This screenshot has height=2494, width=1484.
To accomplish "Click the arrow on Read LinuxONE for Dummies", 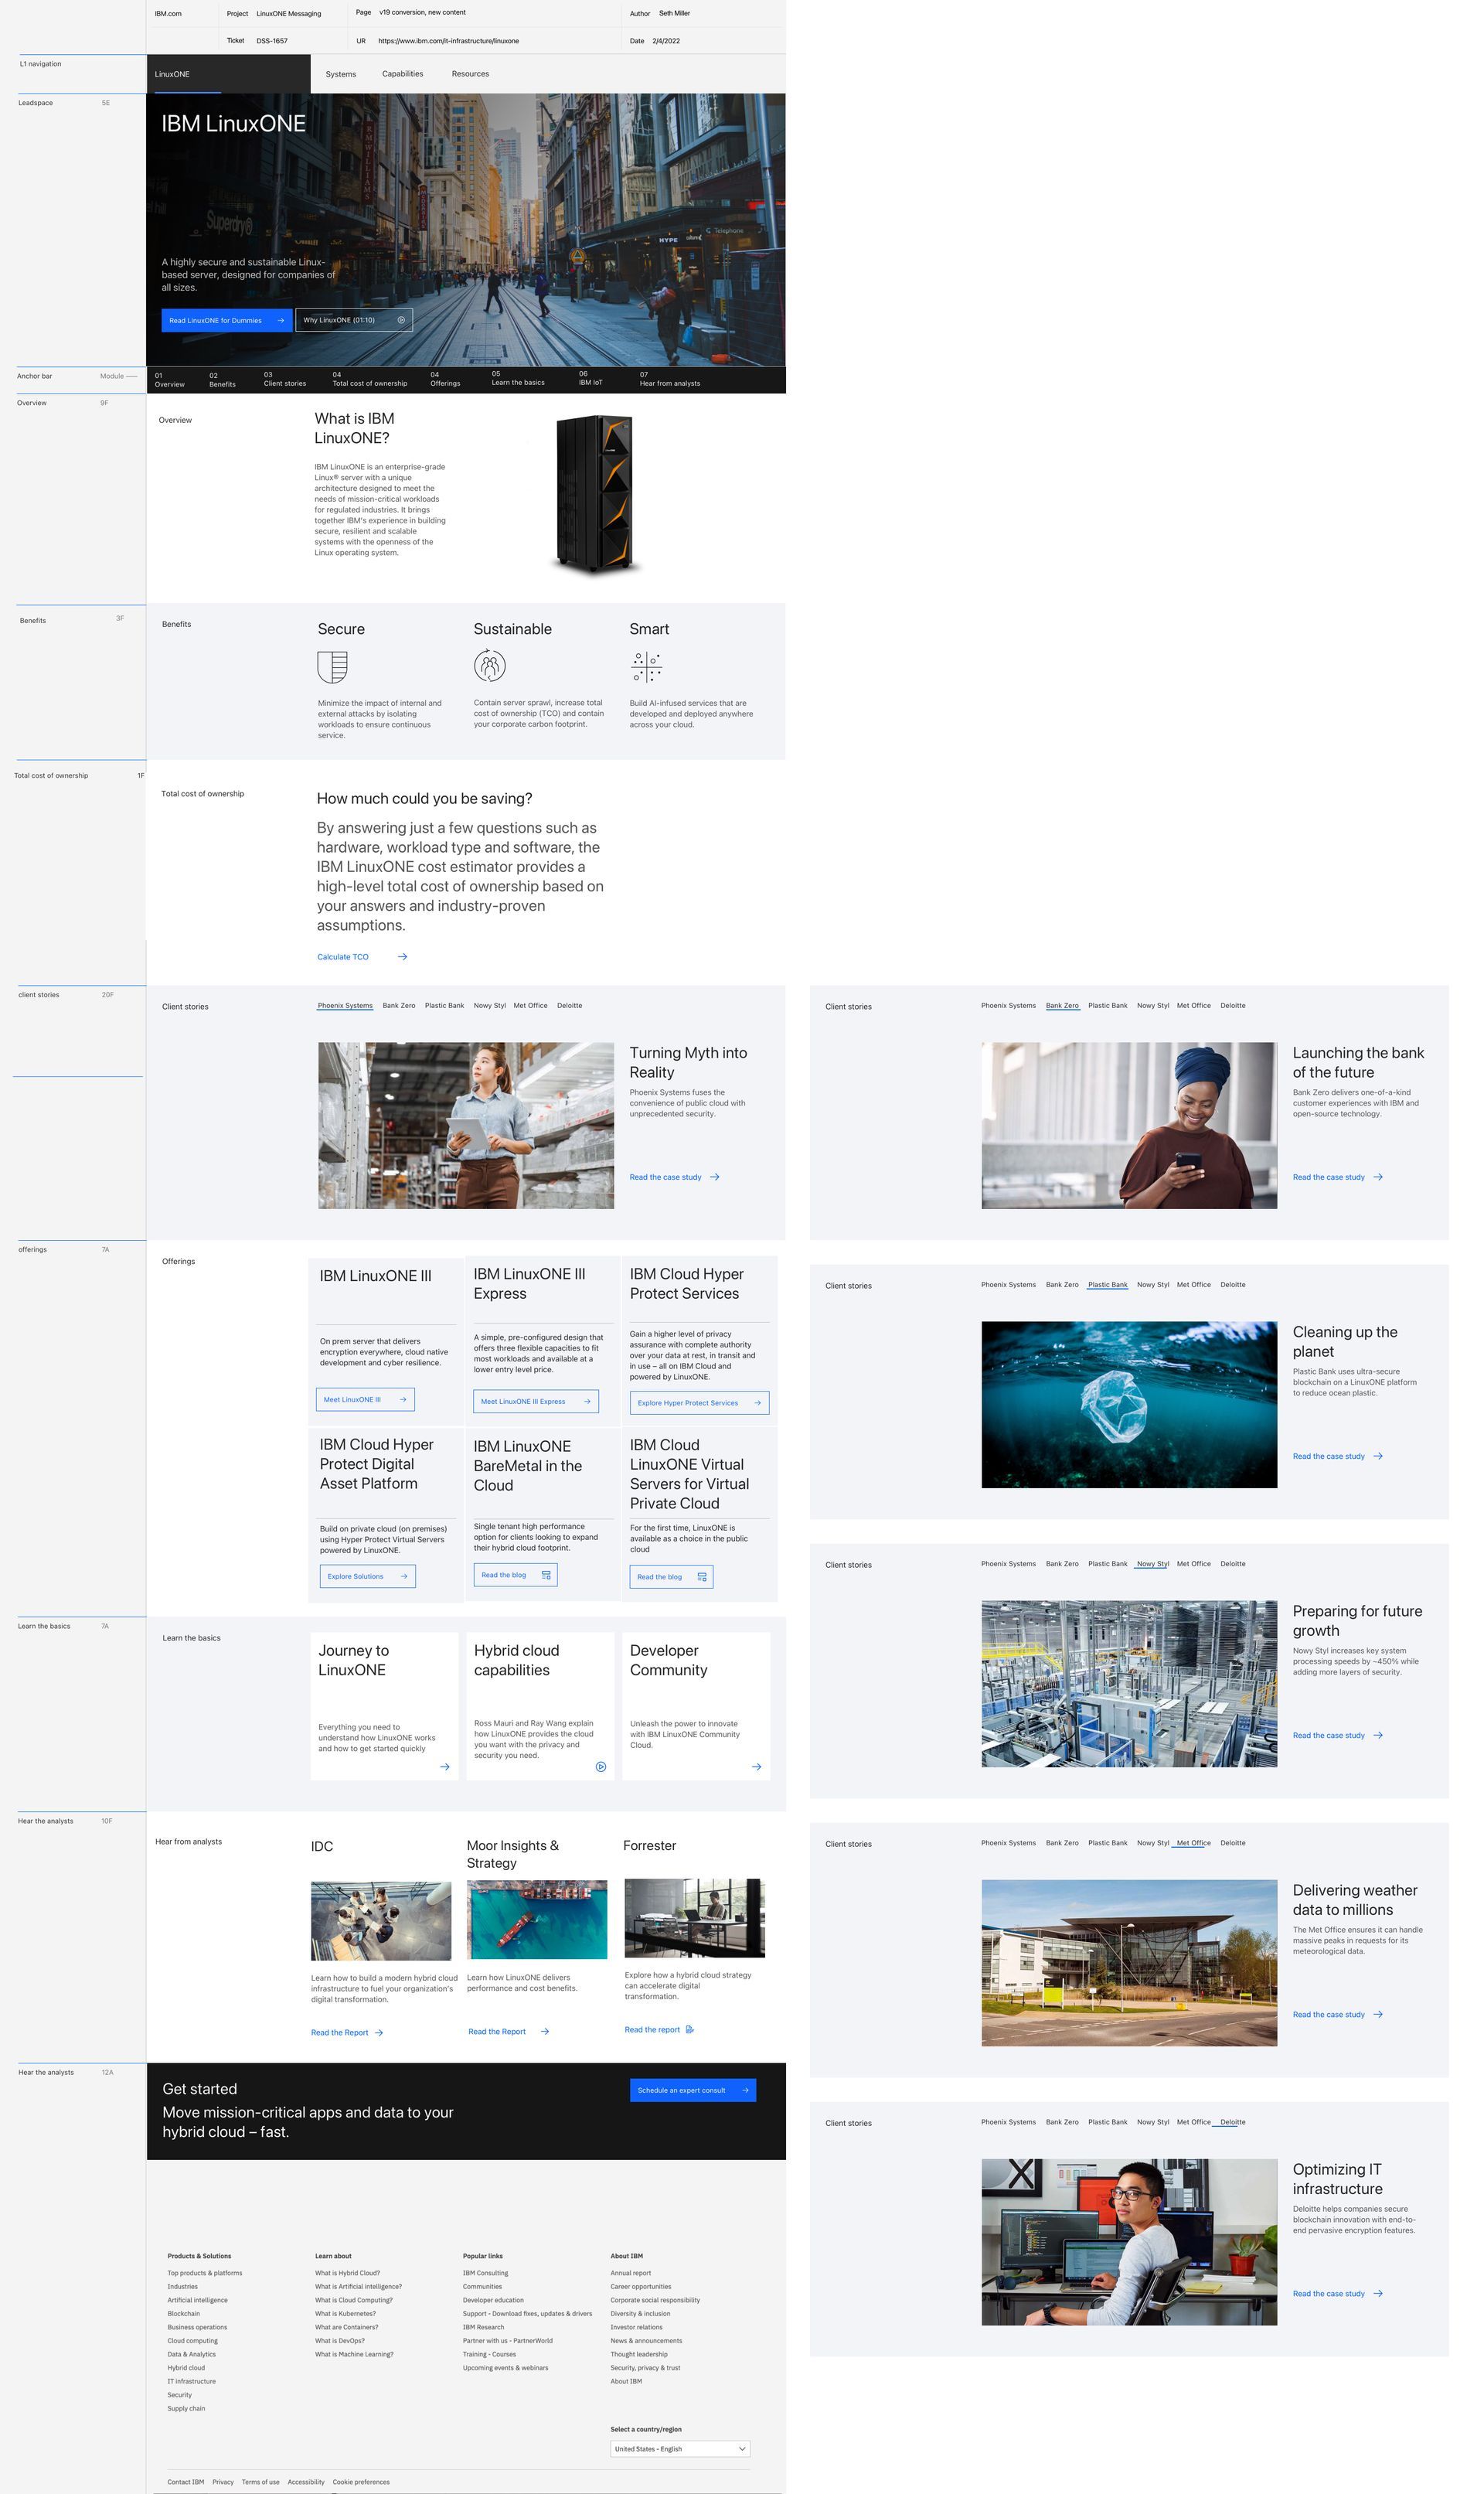I will coord(280,320).
